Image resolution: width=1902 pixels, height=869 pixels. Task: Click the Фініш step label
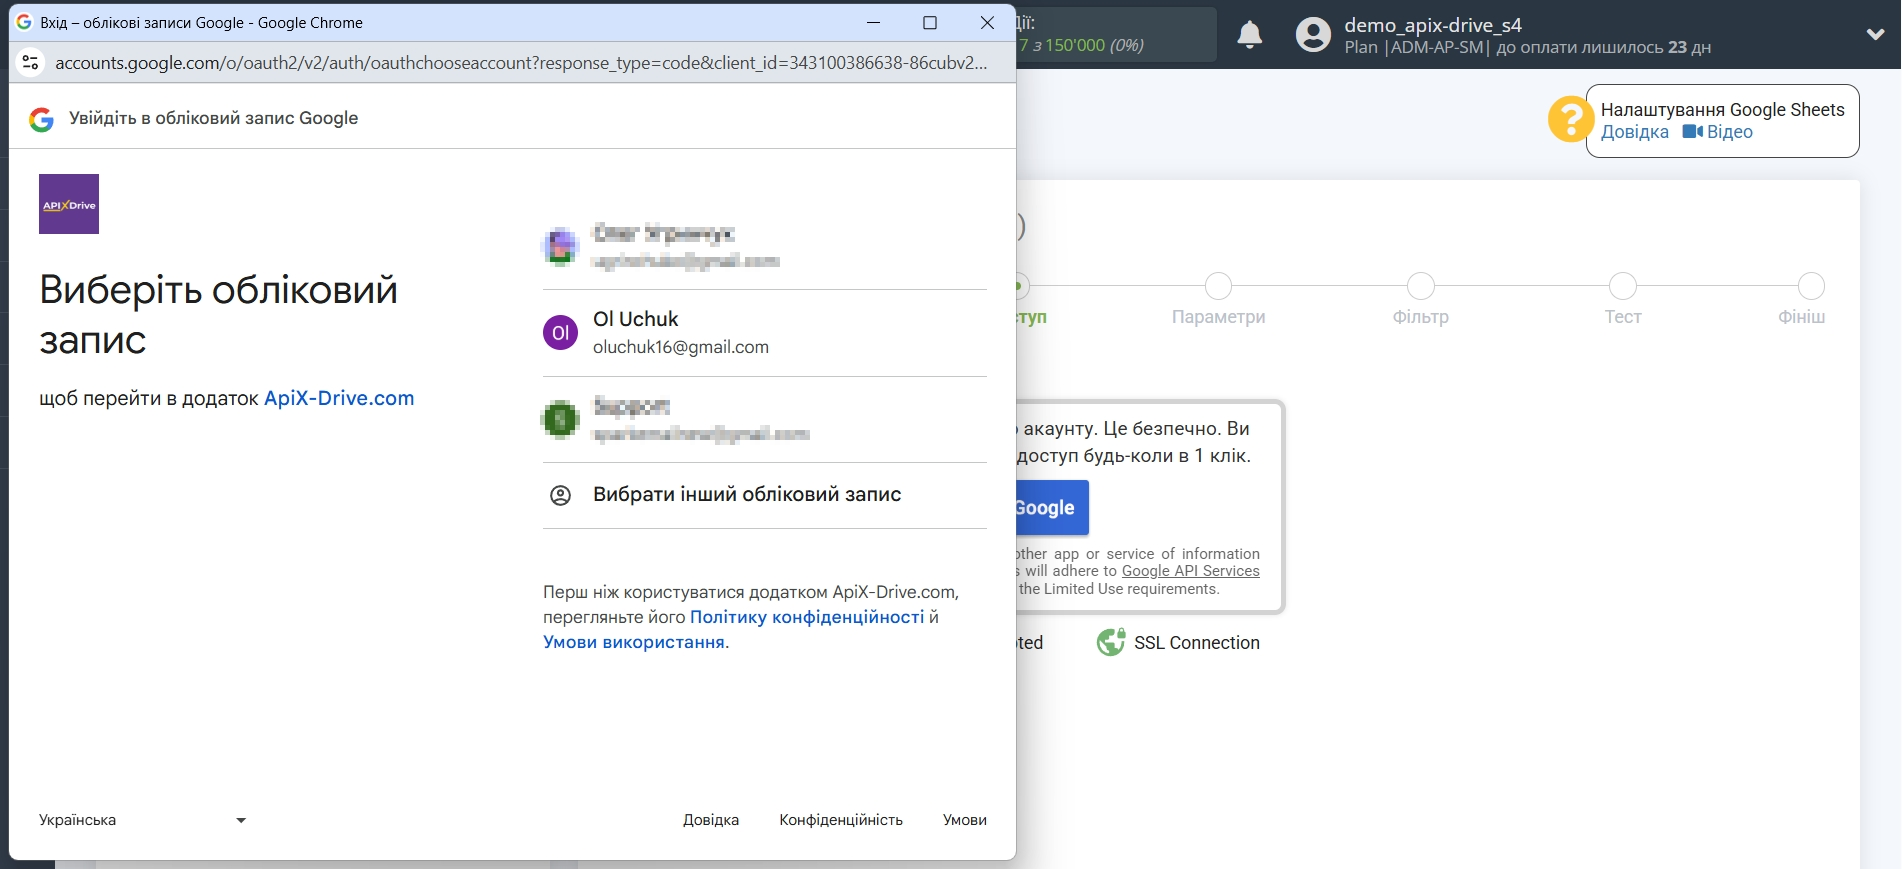(1801, 317)
